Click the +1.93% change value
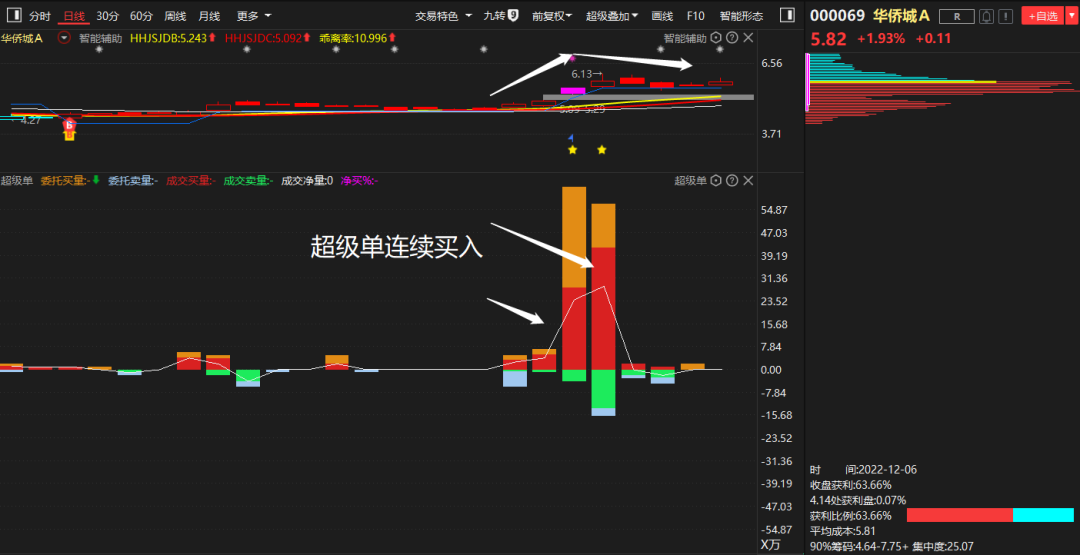Viewport: 1080px width, 555px height. click(x=881, y=39)
